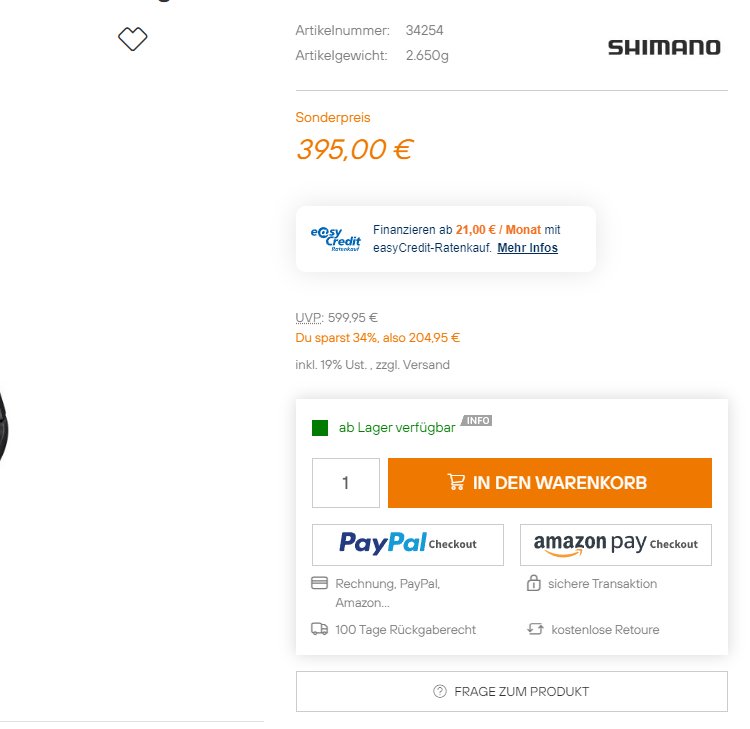The height and width of the screenshot is (729, 750).
Task: Add product to wishlist with heart icon
Action: click(133, 39)
